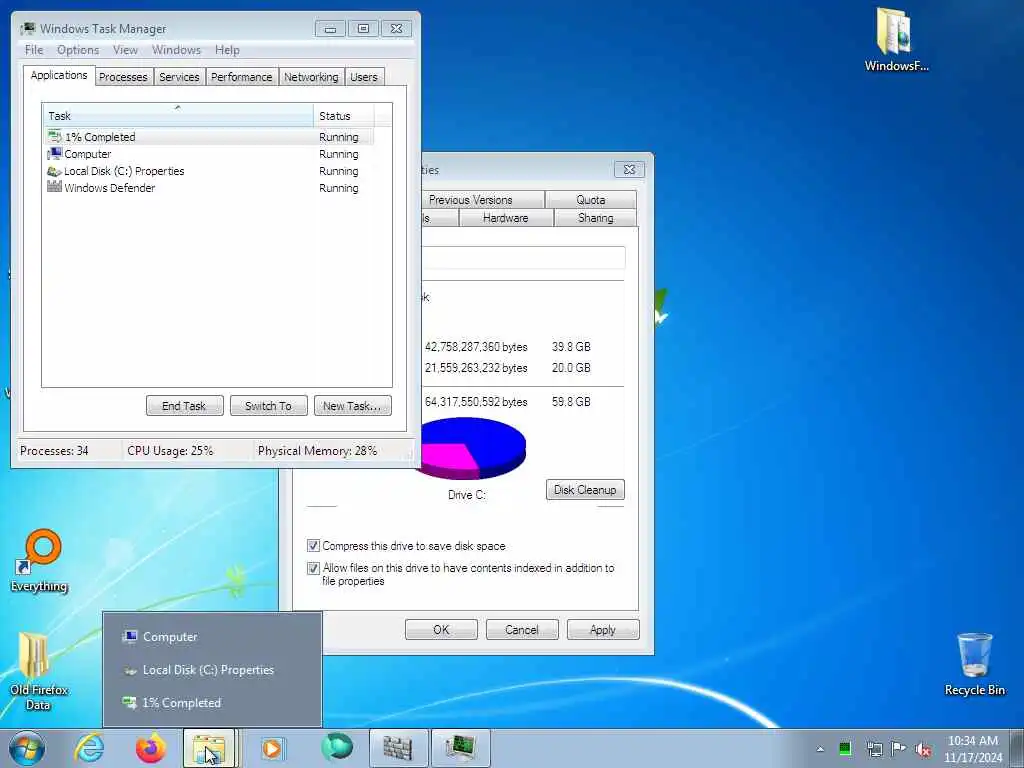
Task: Click the Task Manager taskbar button
Action: pos(460,748)
